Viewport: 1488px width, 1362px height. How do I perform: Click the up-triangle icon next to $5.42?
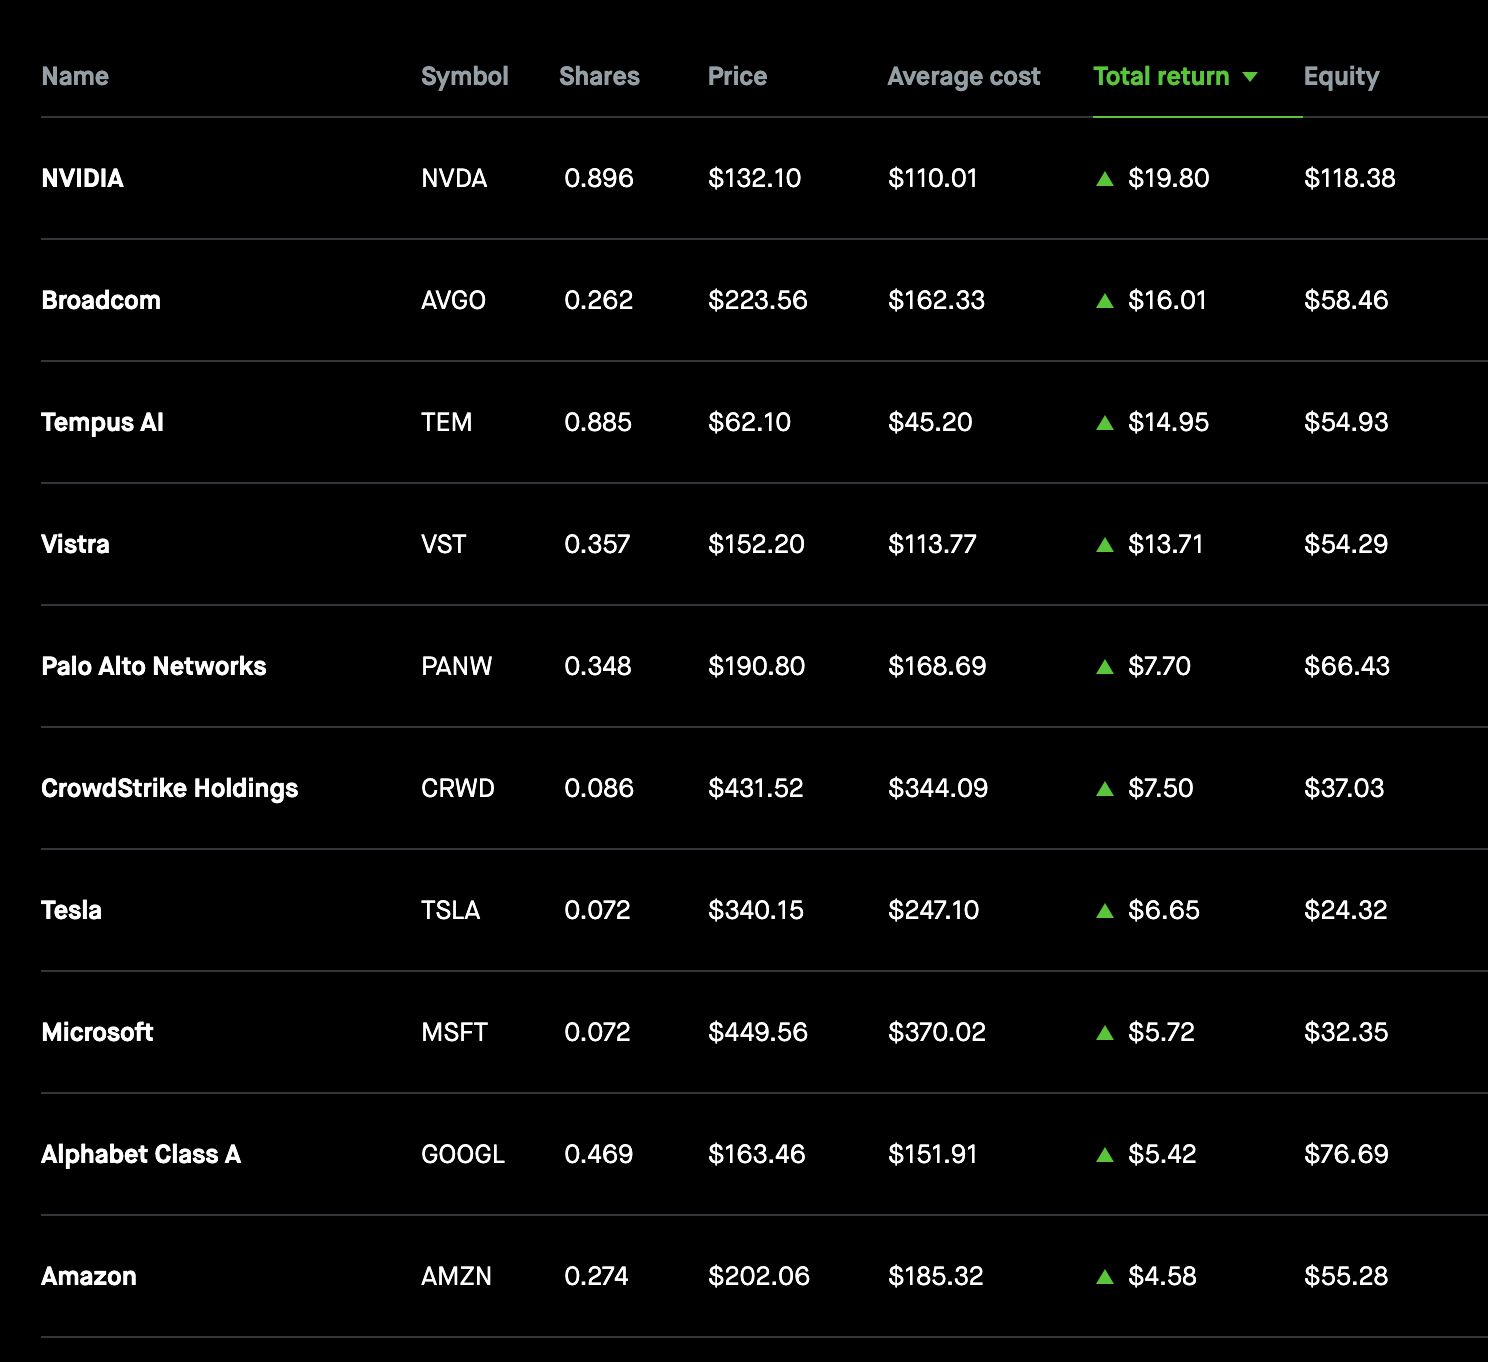click(x=1105, y=1155)
